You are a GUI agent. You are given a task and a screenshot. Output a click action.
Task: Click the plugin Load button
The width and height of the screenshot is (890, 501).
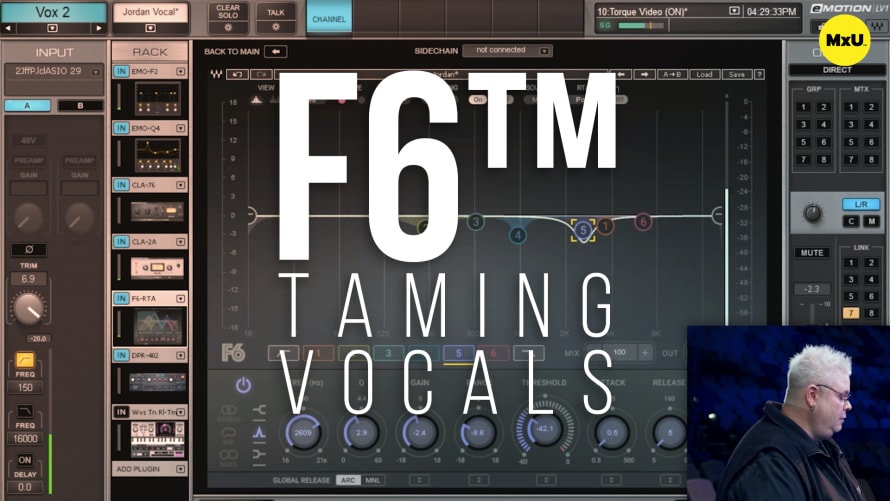704,74
